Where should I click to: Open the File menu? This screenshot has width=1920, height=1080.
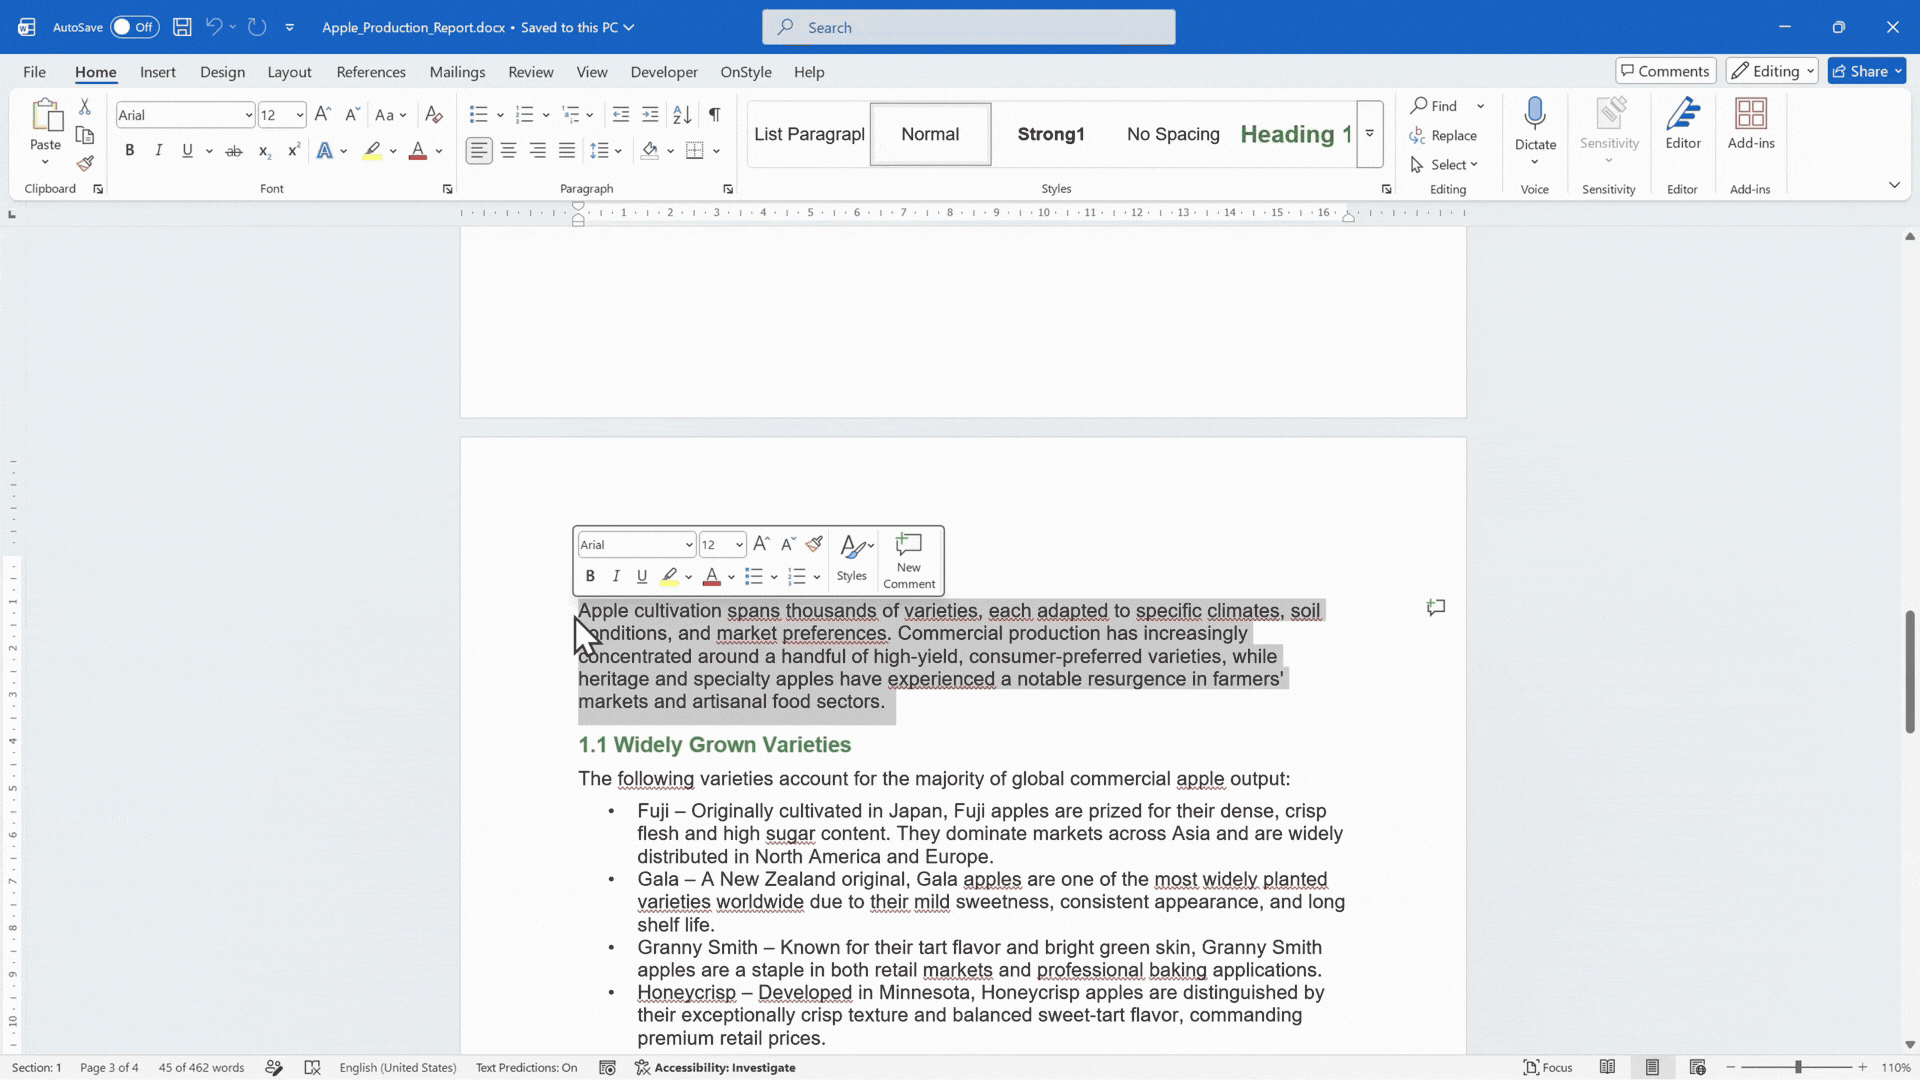pos(34,72)
